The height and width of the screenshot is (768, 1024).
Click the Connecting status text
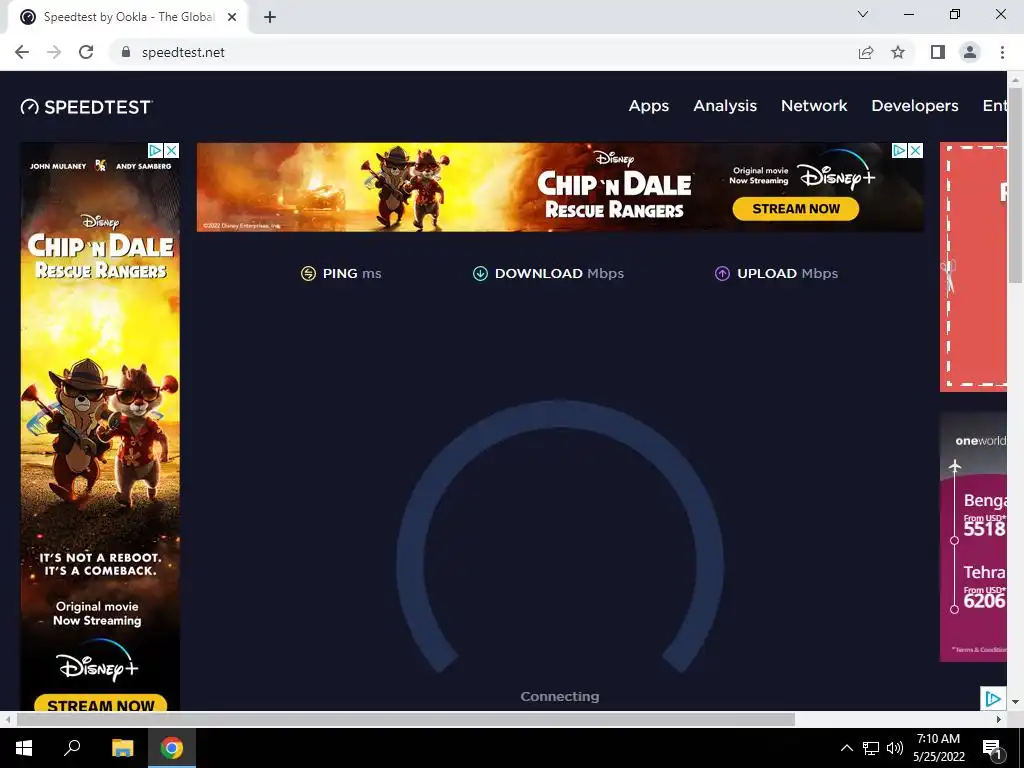(560, 697)
